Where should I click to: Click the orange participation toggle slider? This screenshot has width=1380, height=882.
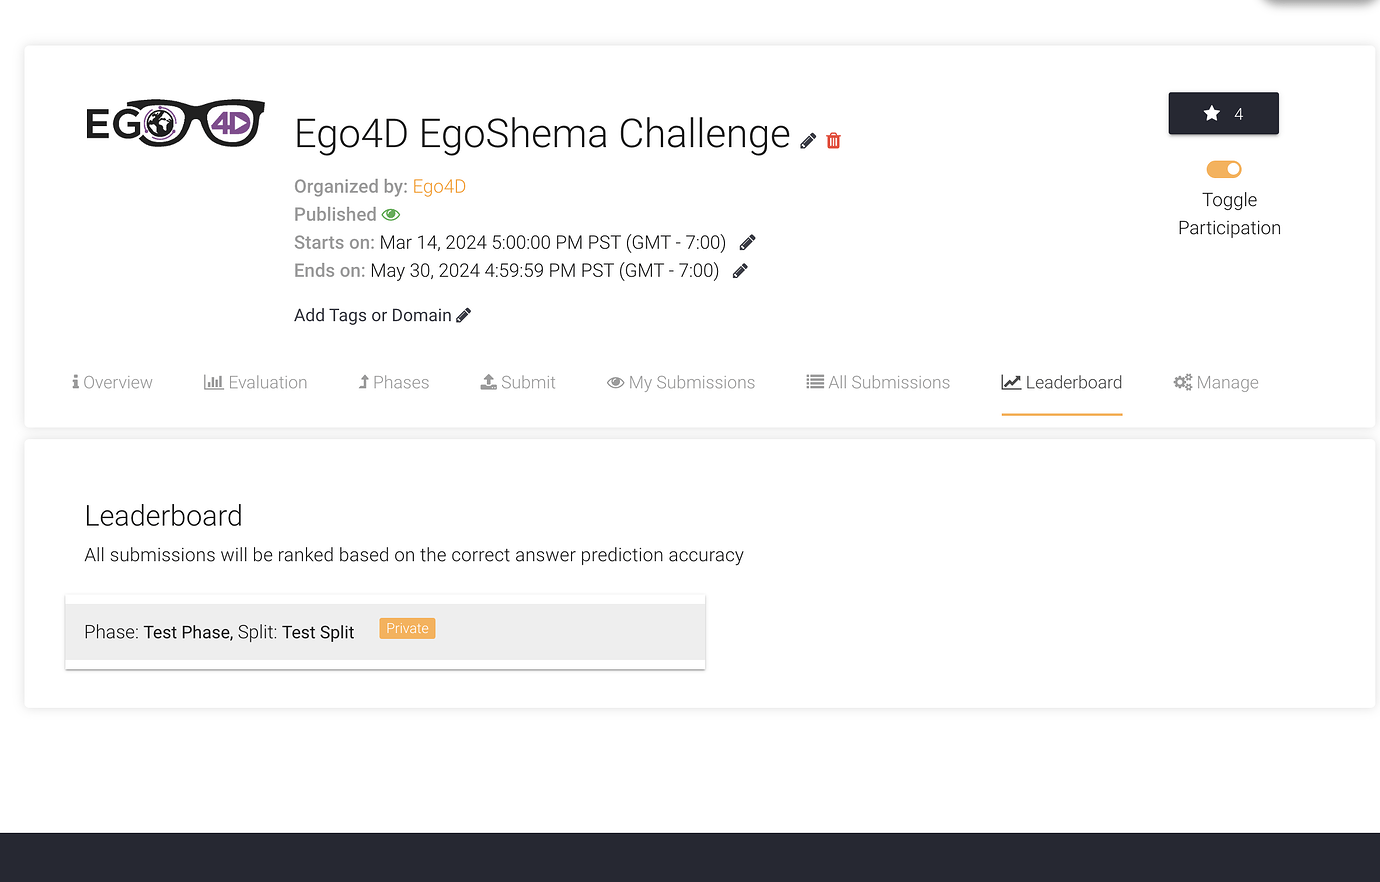click(1223, 169)
